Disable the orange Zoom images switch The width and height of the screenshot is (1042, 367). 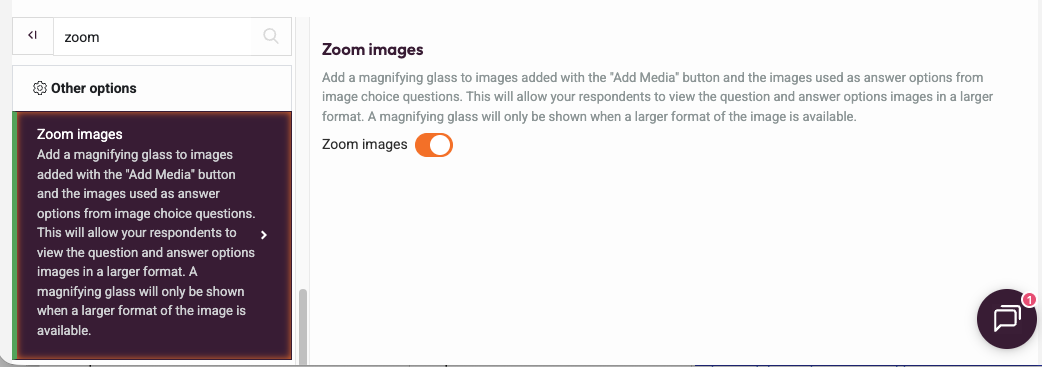[434, 144]
